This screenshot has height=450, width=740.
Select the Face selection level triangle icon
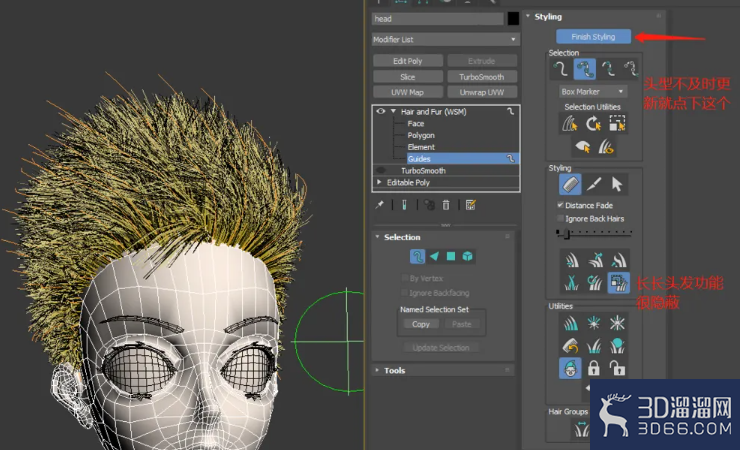tap(434, 256)
